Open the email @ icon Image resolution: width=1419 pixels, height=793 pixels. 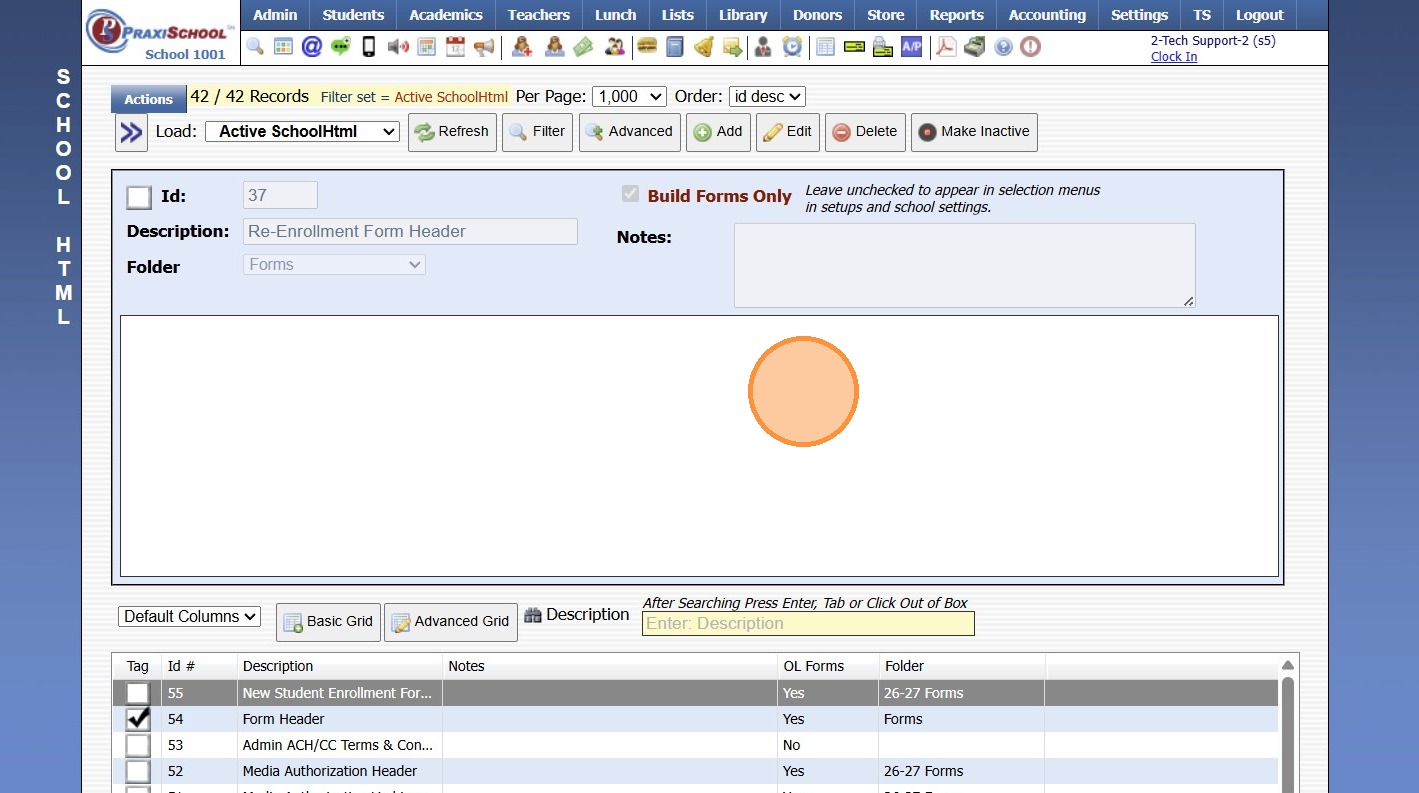pos(312,47)
